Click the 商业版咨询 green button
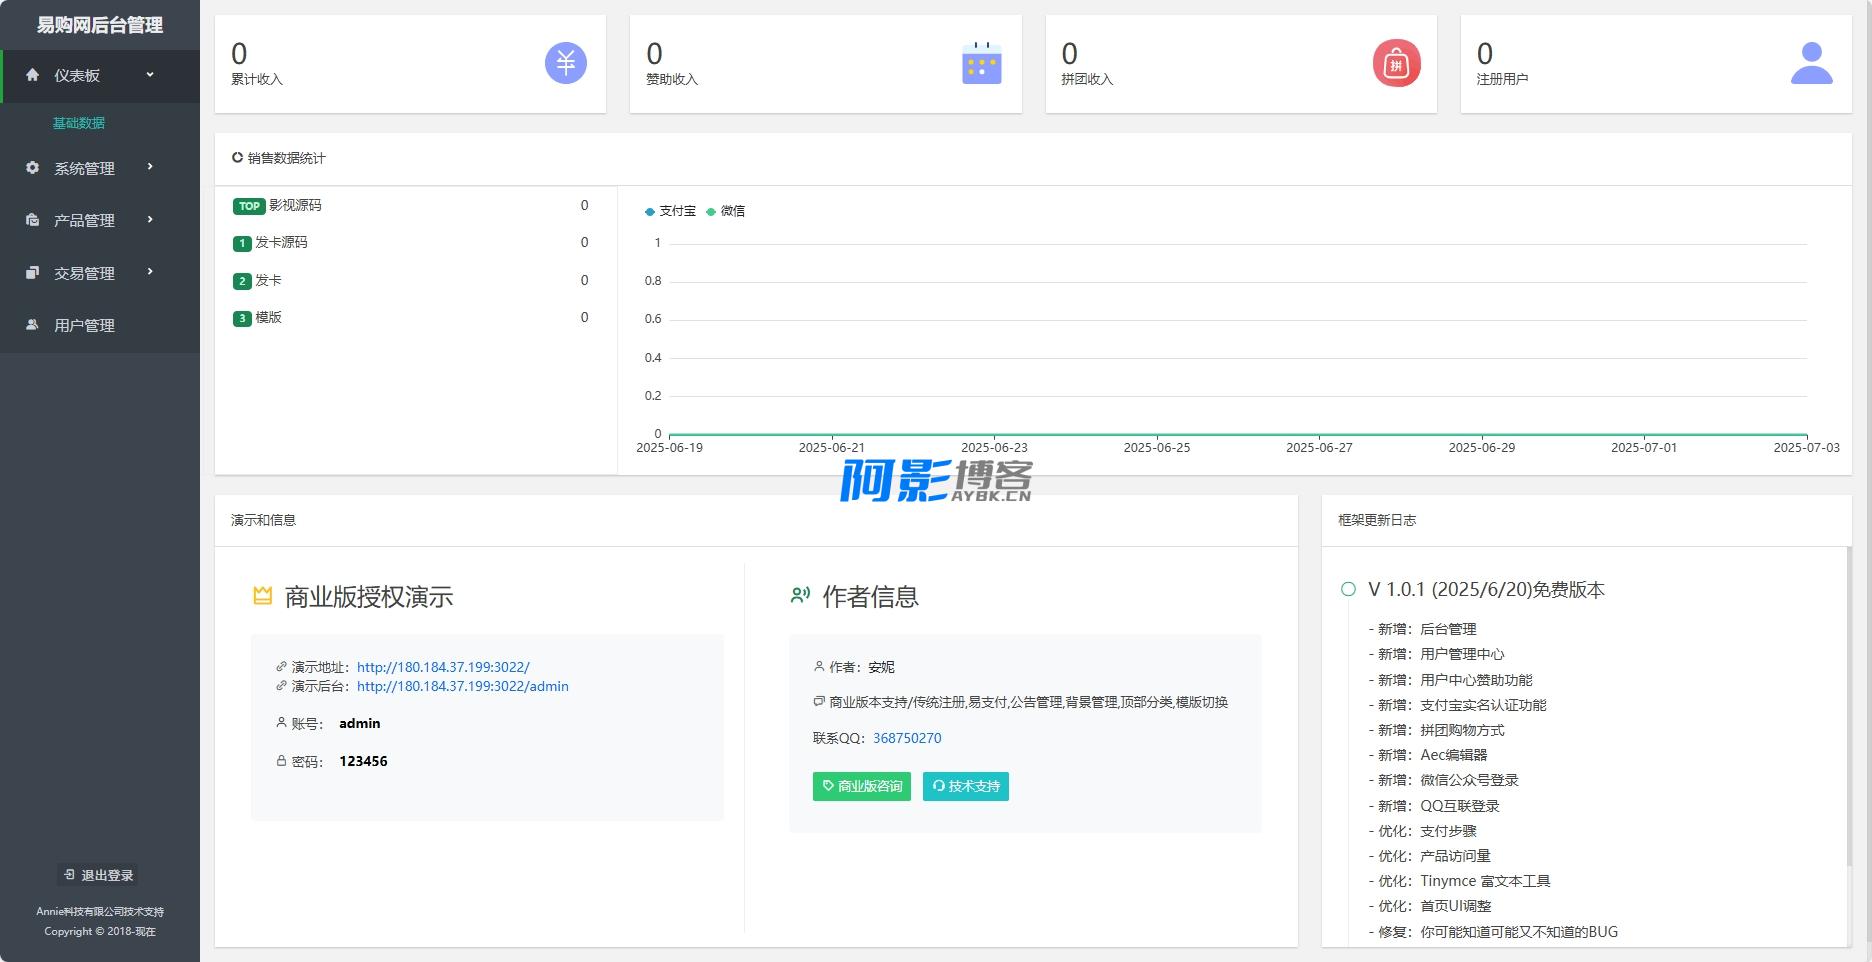 [x=861, y=786]
